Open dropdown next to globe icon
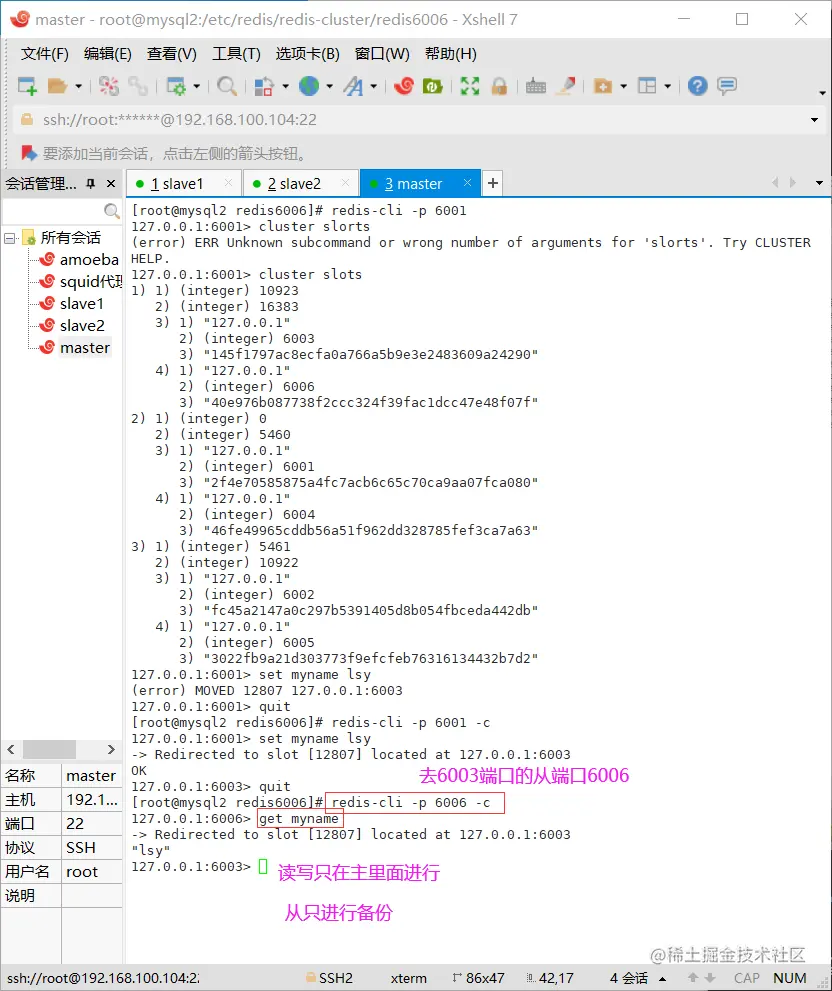The height and width of the screenshot is (991, 832). [329, 86]
